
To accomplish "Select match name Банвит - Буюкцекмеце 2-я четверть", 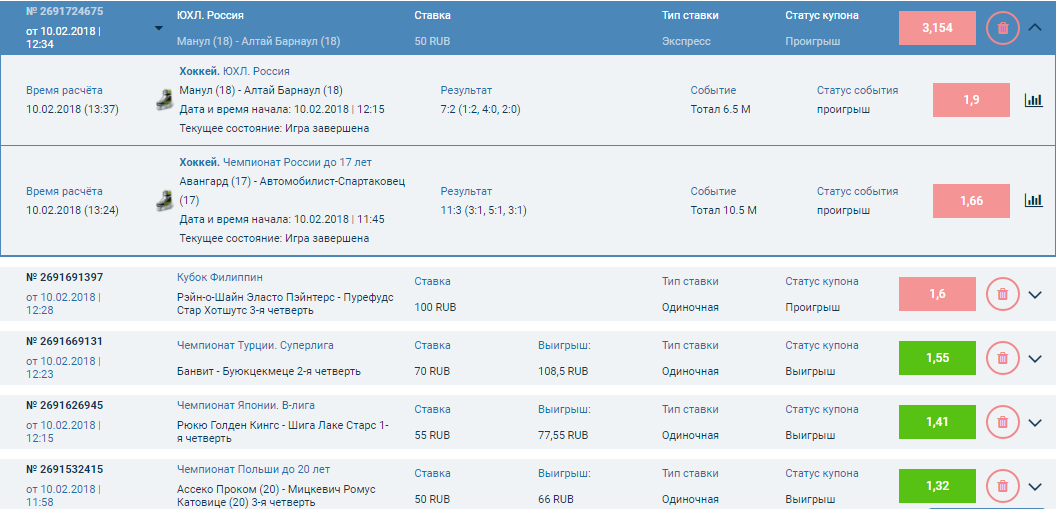I will [x=268, y=371].
